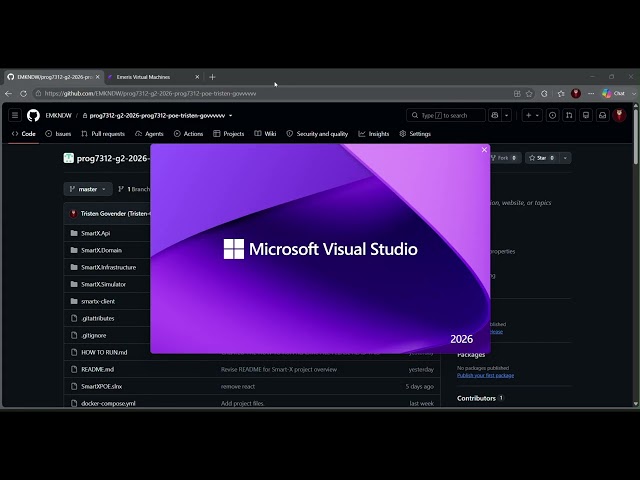The height and width of the screenshot is (480, 640).
Task: Open the Agents tab
Action: tap(149, 134)
